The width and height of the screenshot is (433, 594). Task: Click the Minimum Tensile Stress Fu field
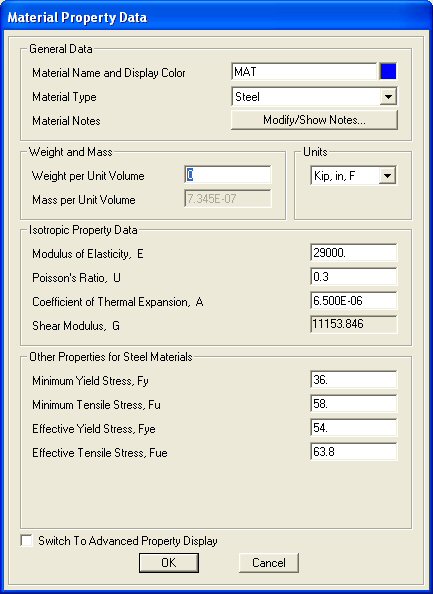coord(353,404)
